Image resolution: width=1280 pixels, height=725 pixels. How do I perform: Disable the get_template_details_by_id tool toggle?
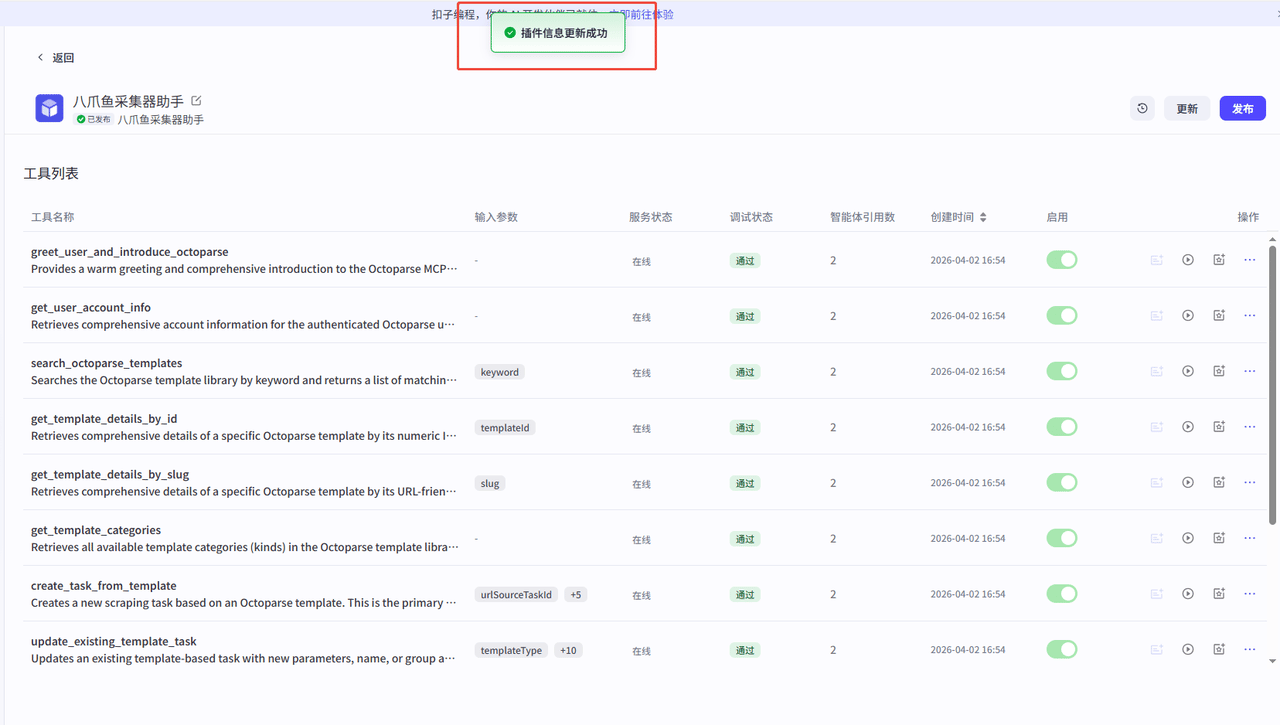point(1062,427)
